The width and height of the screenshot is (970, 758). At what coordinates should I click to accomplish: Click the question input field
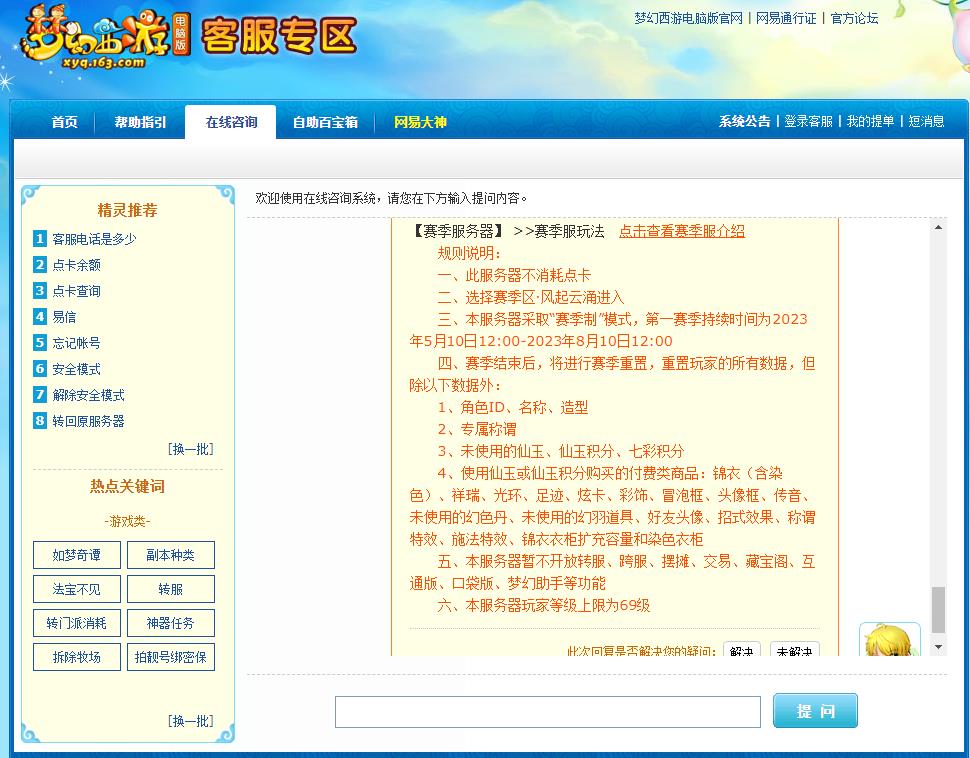(547, 711)
